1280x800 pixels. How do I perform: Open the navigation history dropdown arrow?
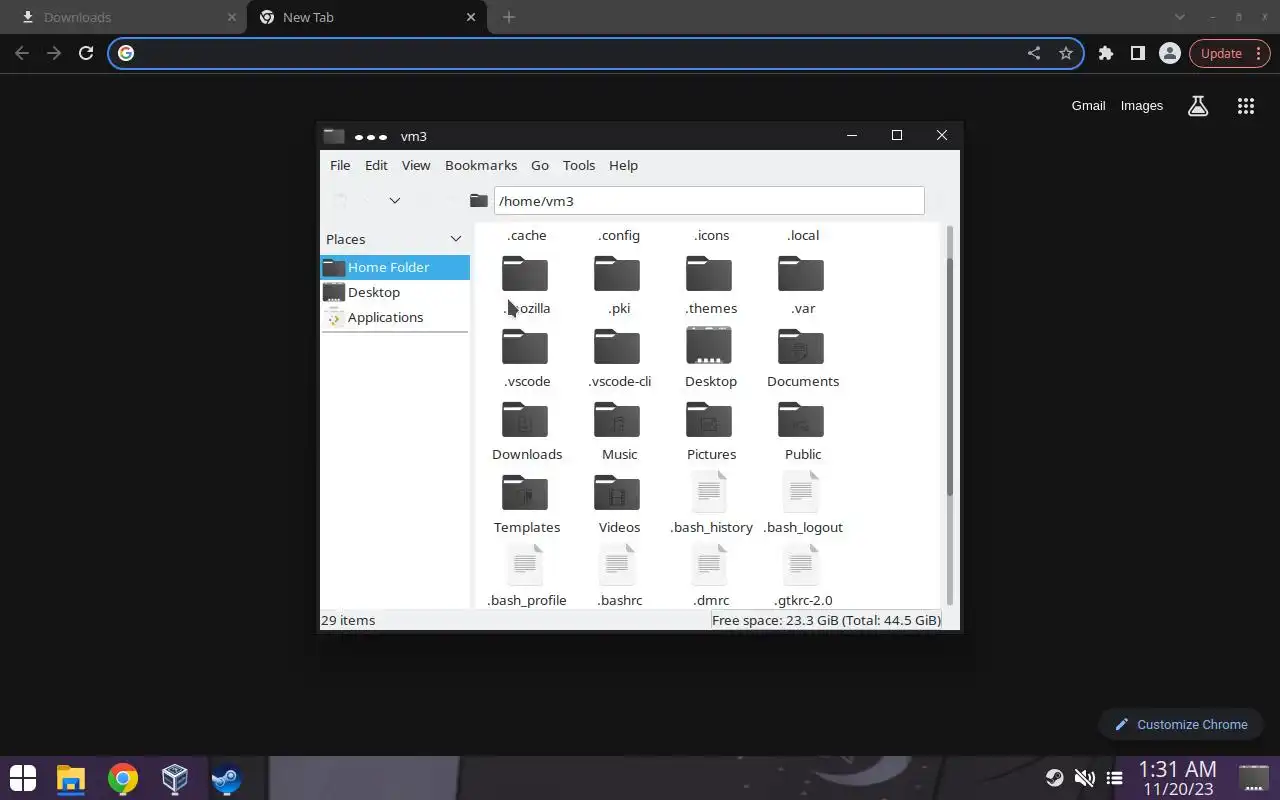pyautogui.click(x=395, y=201)
